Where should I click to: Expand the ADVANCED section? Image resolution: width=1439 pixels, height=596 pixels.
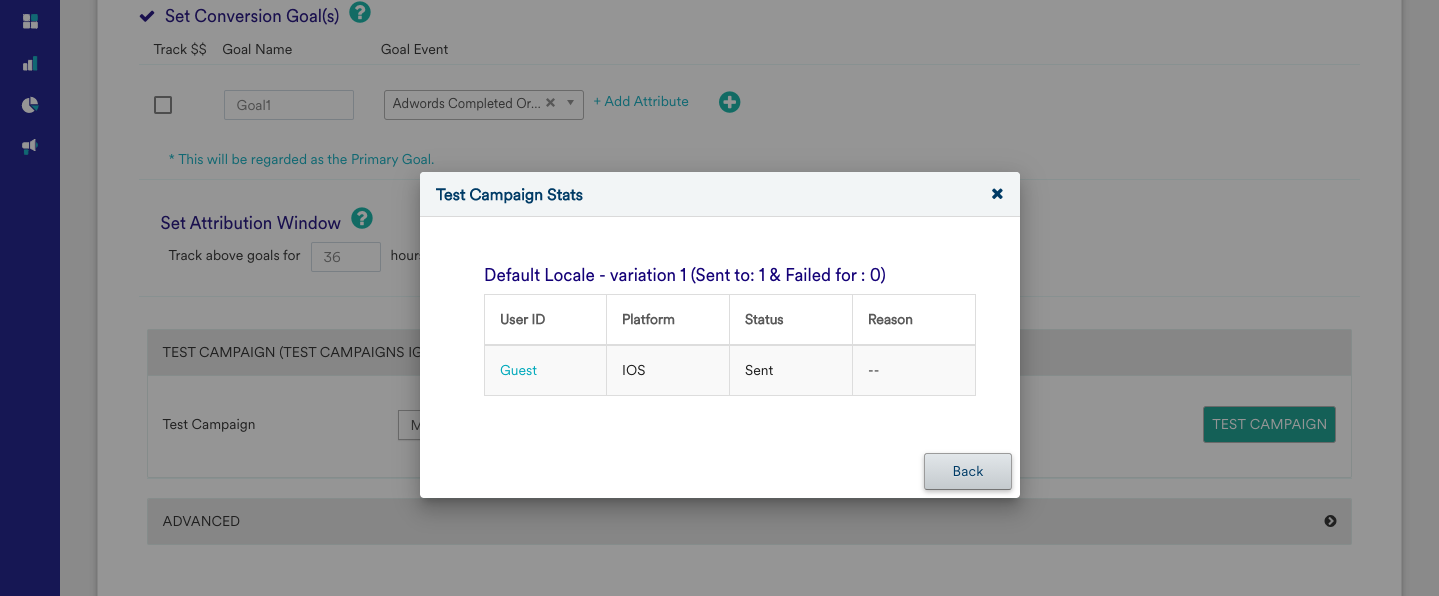point(1330,521)
